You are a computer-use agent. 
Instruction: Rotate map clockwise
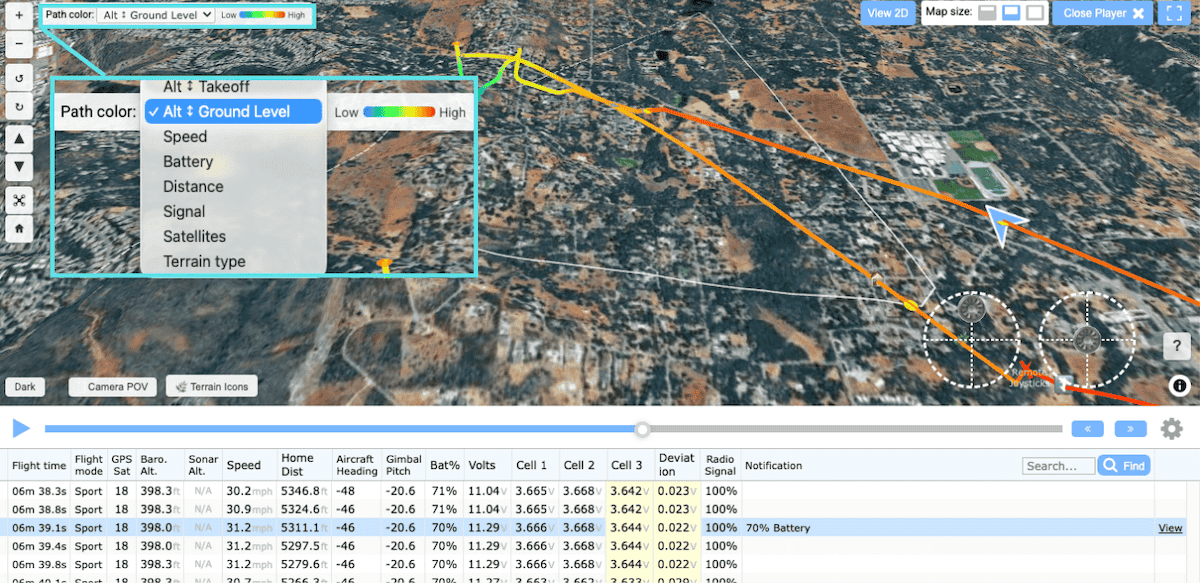[19, 106]
